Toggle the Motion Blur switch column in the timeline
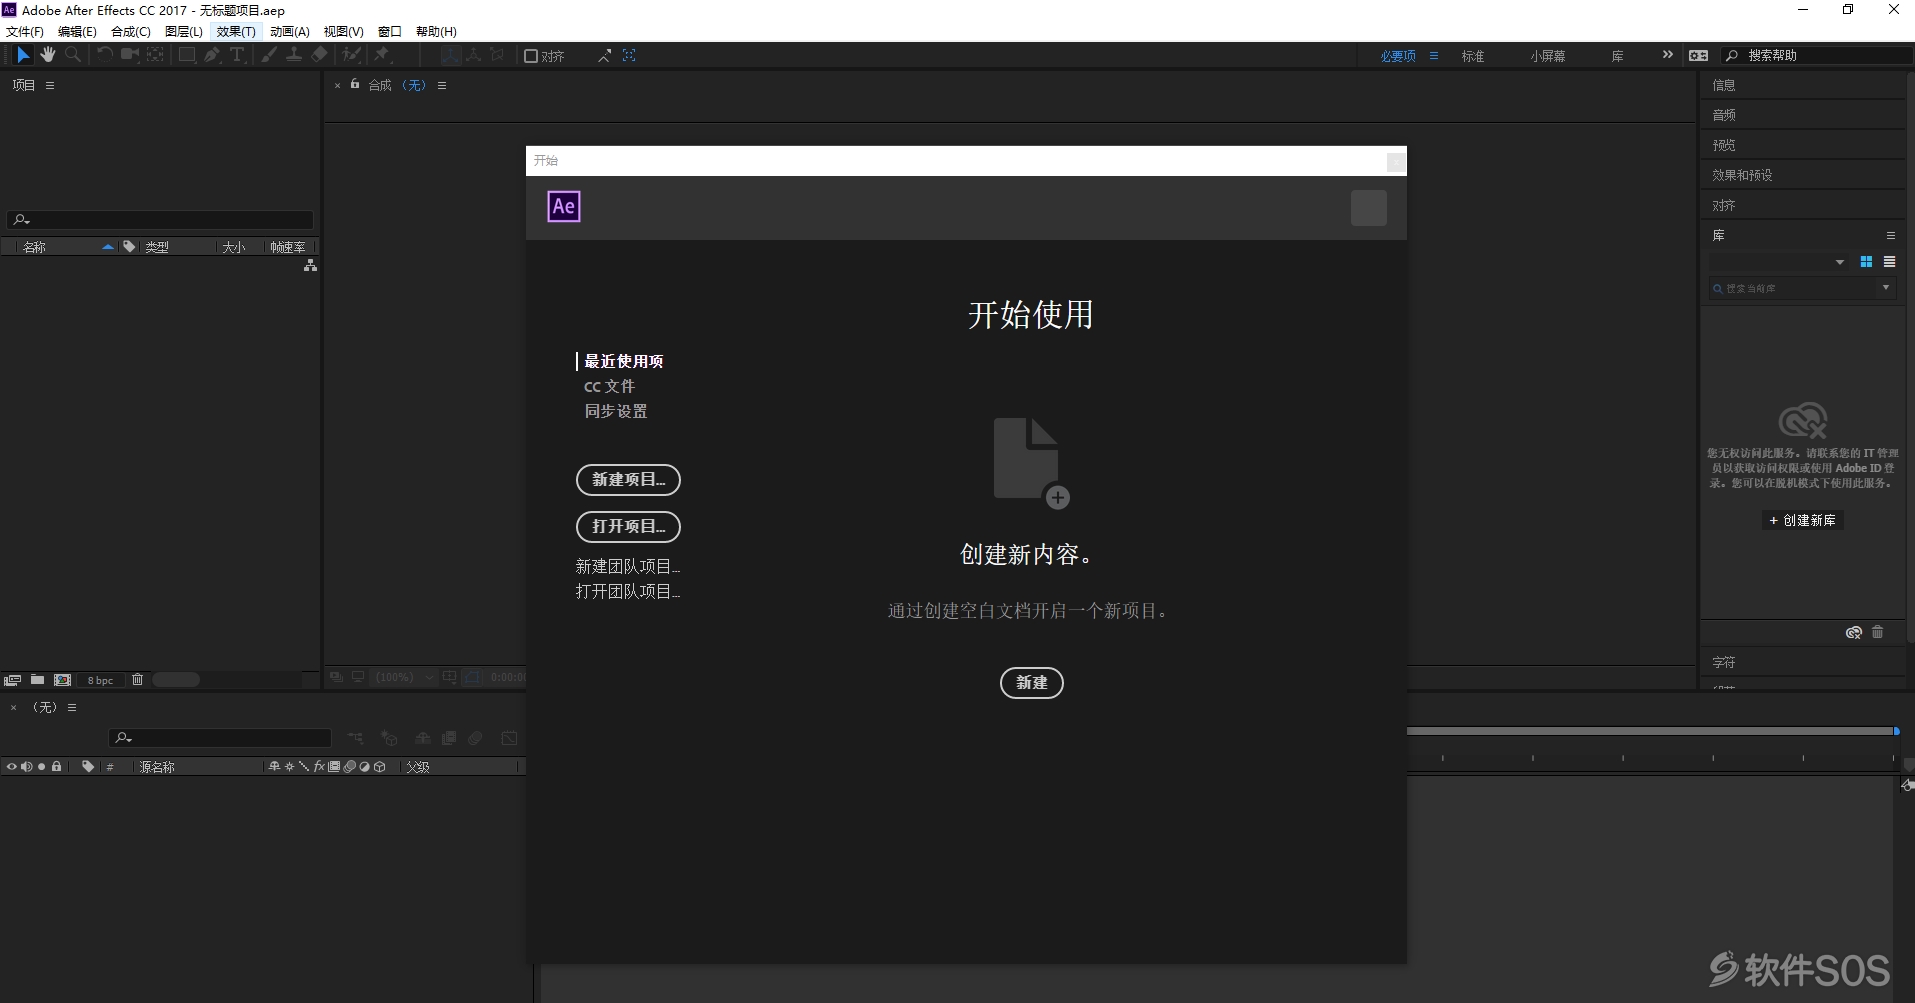Image resolution: width=1915 pixels, height=1003 pixels. 349,767
